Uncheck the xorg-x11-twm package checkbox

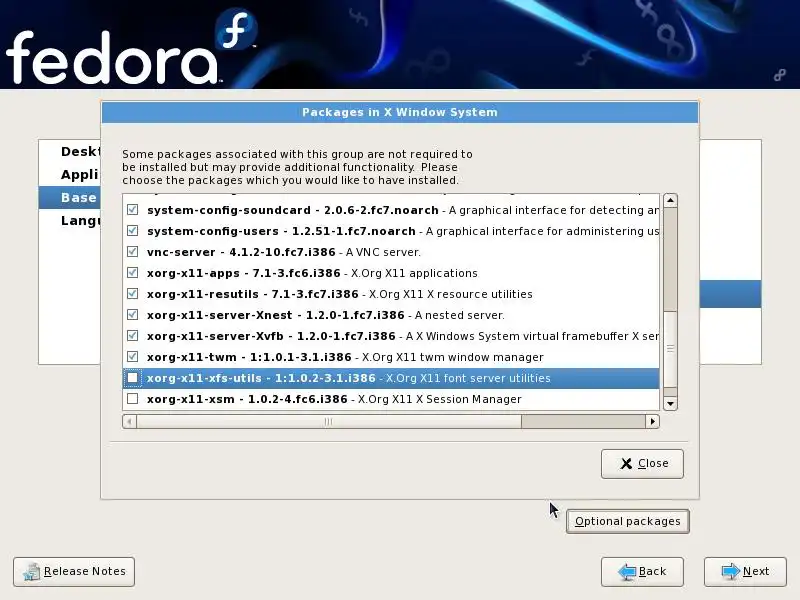point(133,356)
